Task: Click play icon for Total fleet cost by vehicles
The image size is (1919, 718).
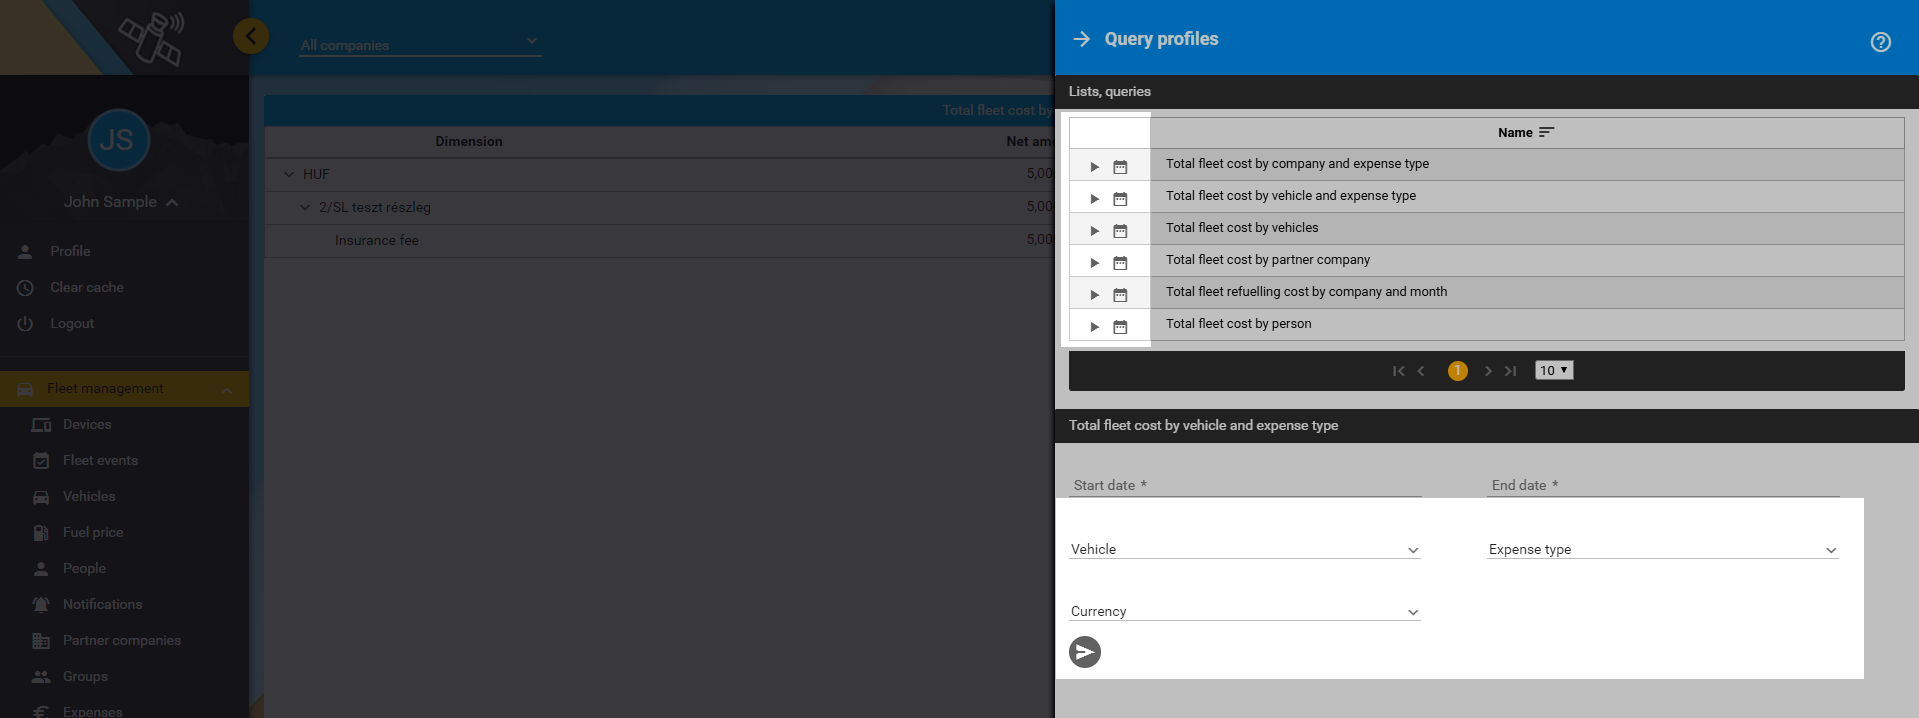Action: coord(1094,231)
